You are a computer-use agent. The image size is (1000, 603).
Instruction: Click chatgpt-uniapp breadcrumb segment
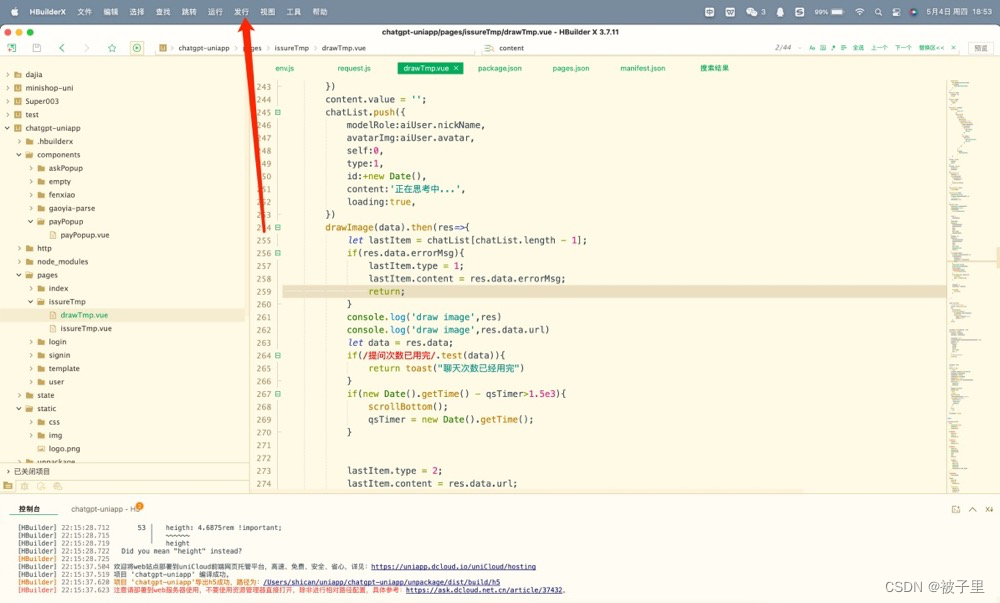[x=203, y=48]
